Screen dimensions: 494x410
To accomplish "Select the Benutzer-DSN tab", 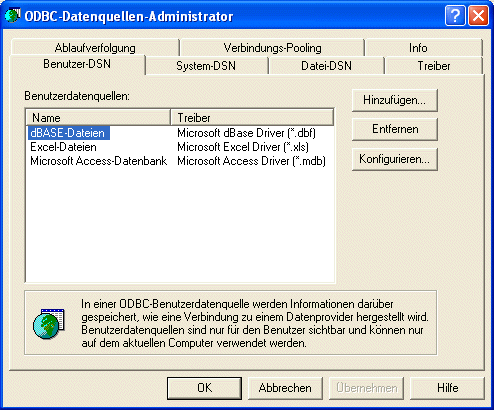I will 77,64.
